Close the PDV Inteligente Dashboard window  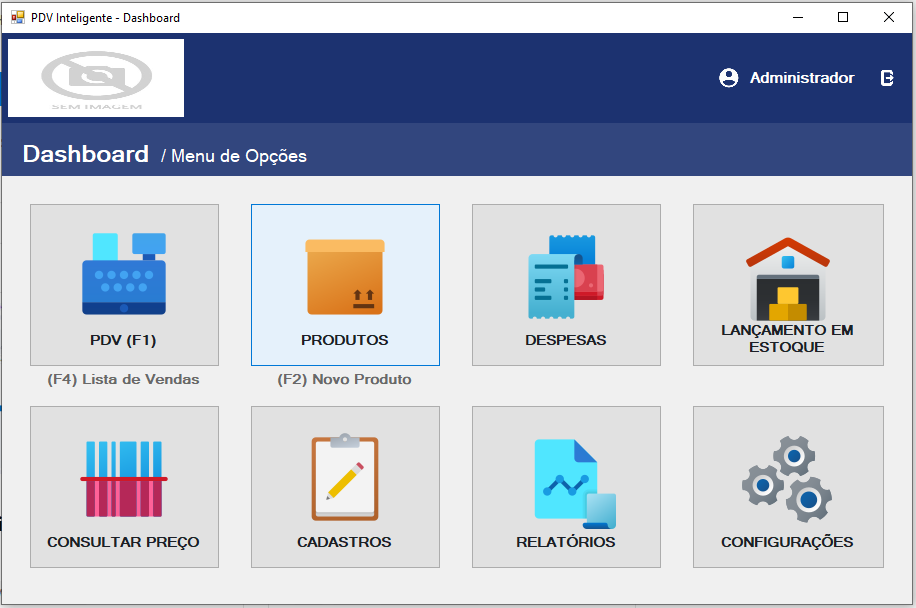888,17
